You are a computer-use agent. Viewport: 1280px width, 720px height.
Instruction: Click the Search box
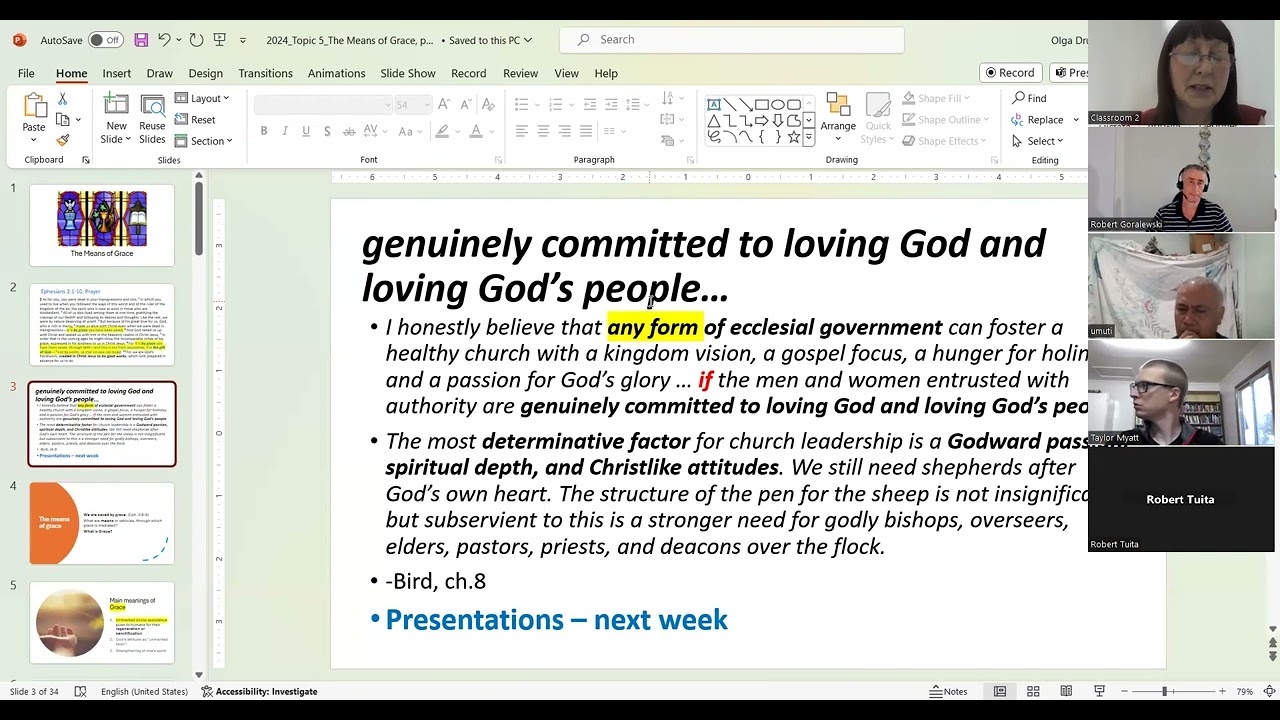(732, 40)
